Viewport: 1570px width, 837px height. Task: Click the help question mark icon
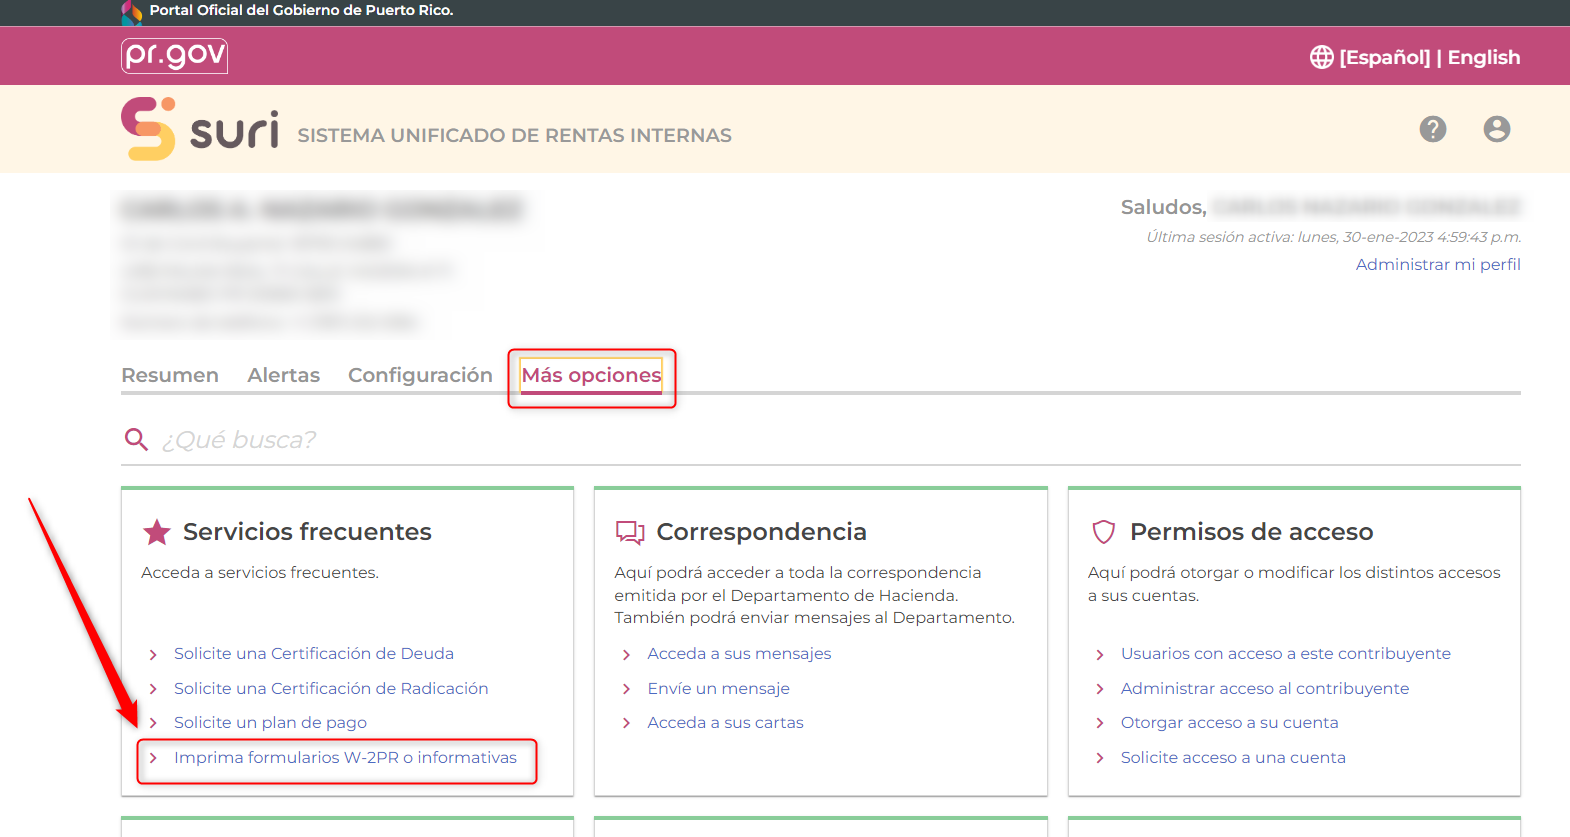tap(1432, 129)
